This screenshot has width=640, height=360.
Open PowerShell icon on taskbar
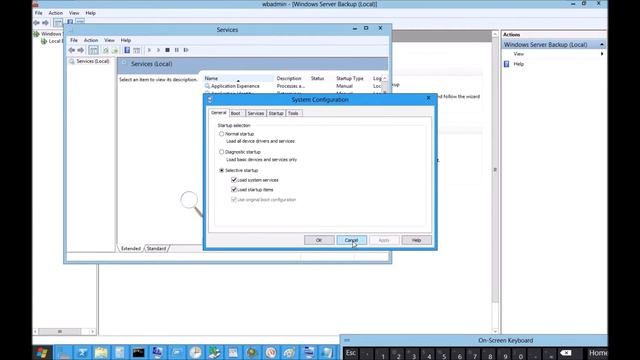(x=82, y=353)
